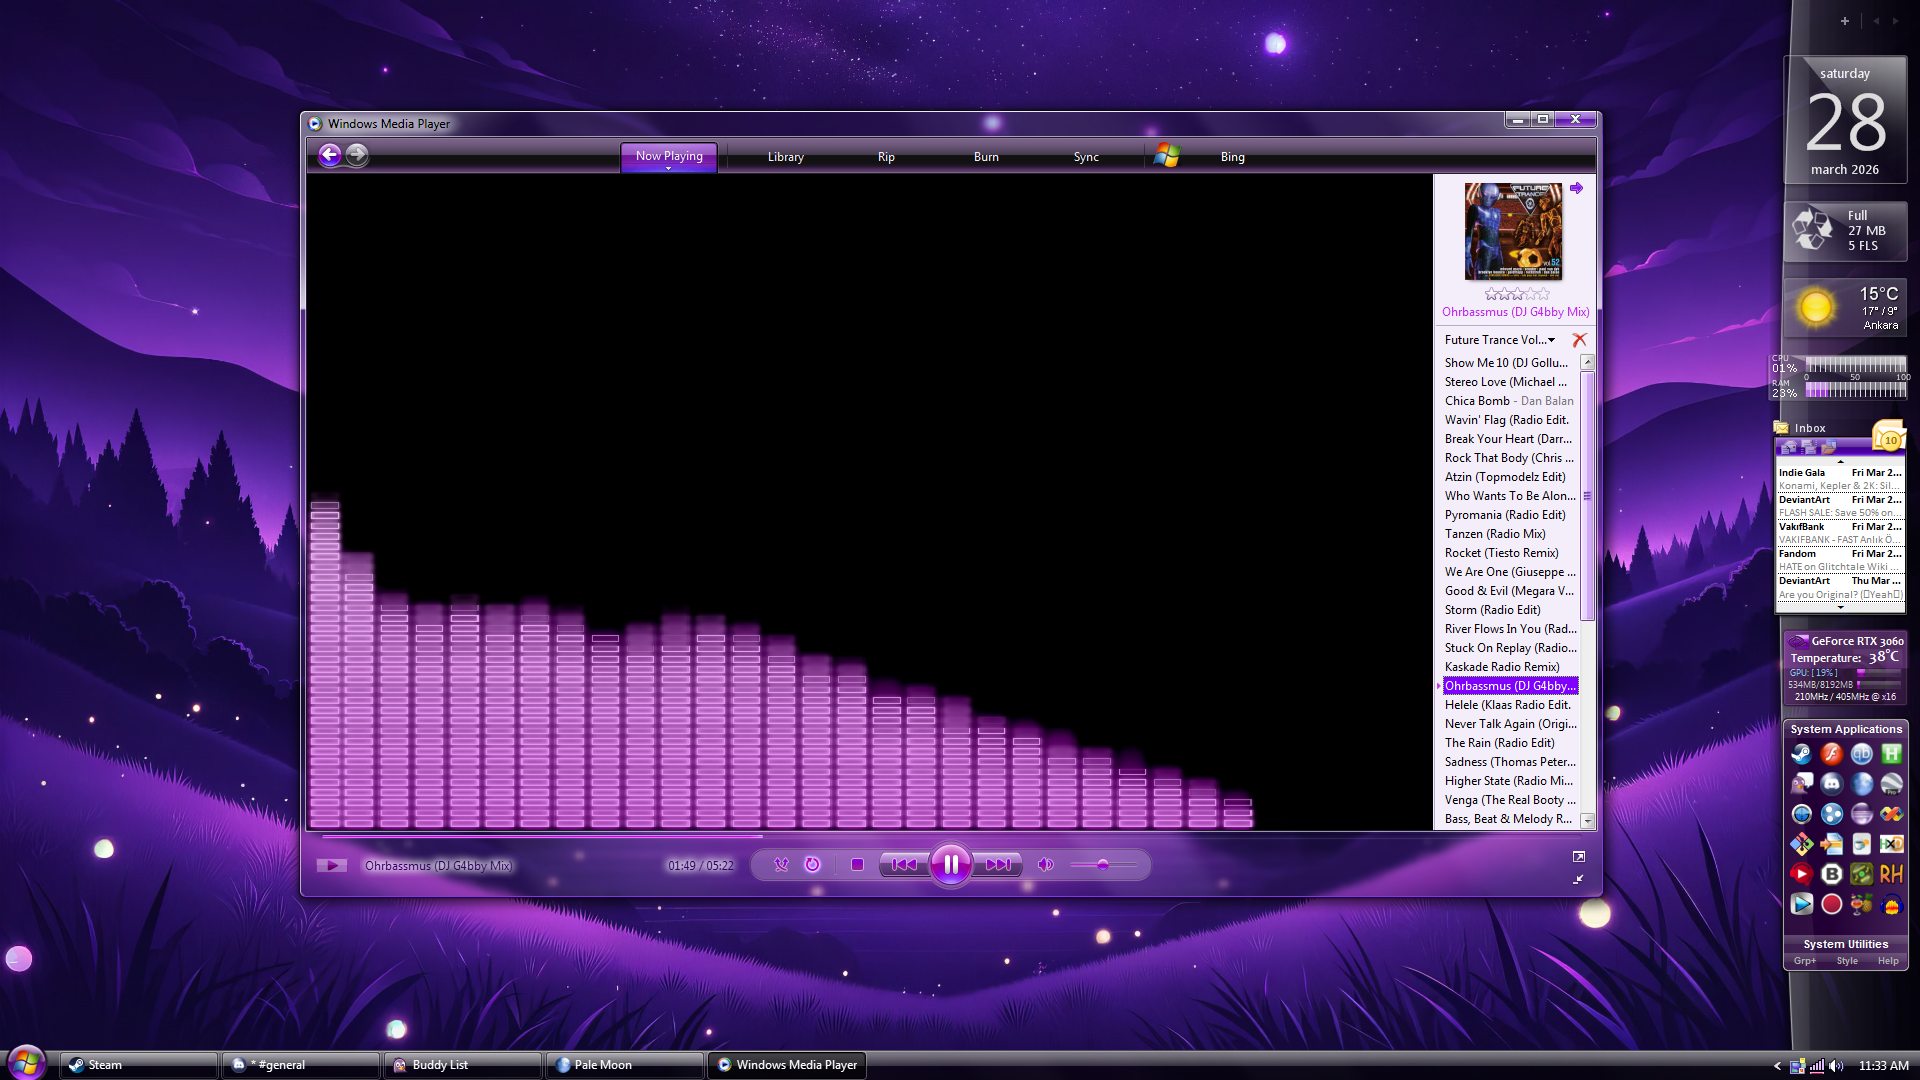
Task: Launch qBittorrent from System Applications
Action: point(1861,754)
